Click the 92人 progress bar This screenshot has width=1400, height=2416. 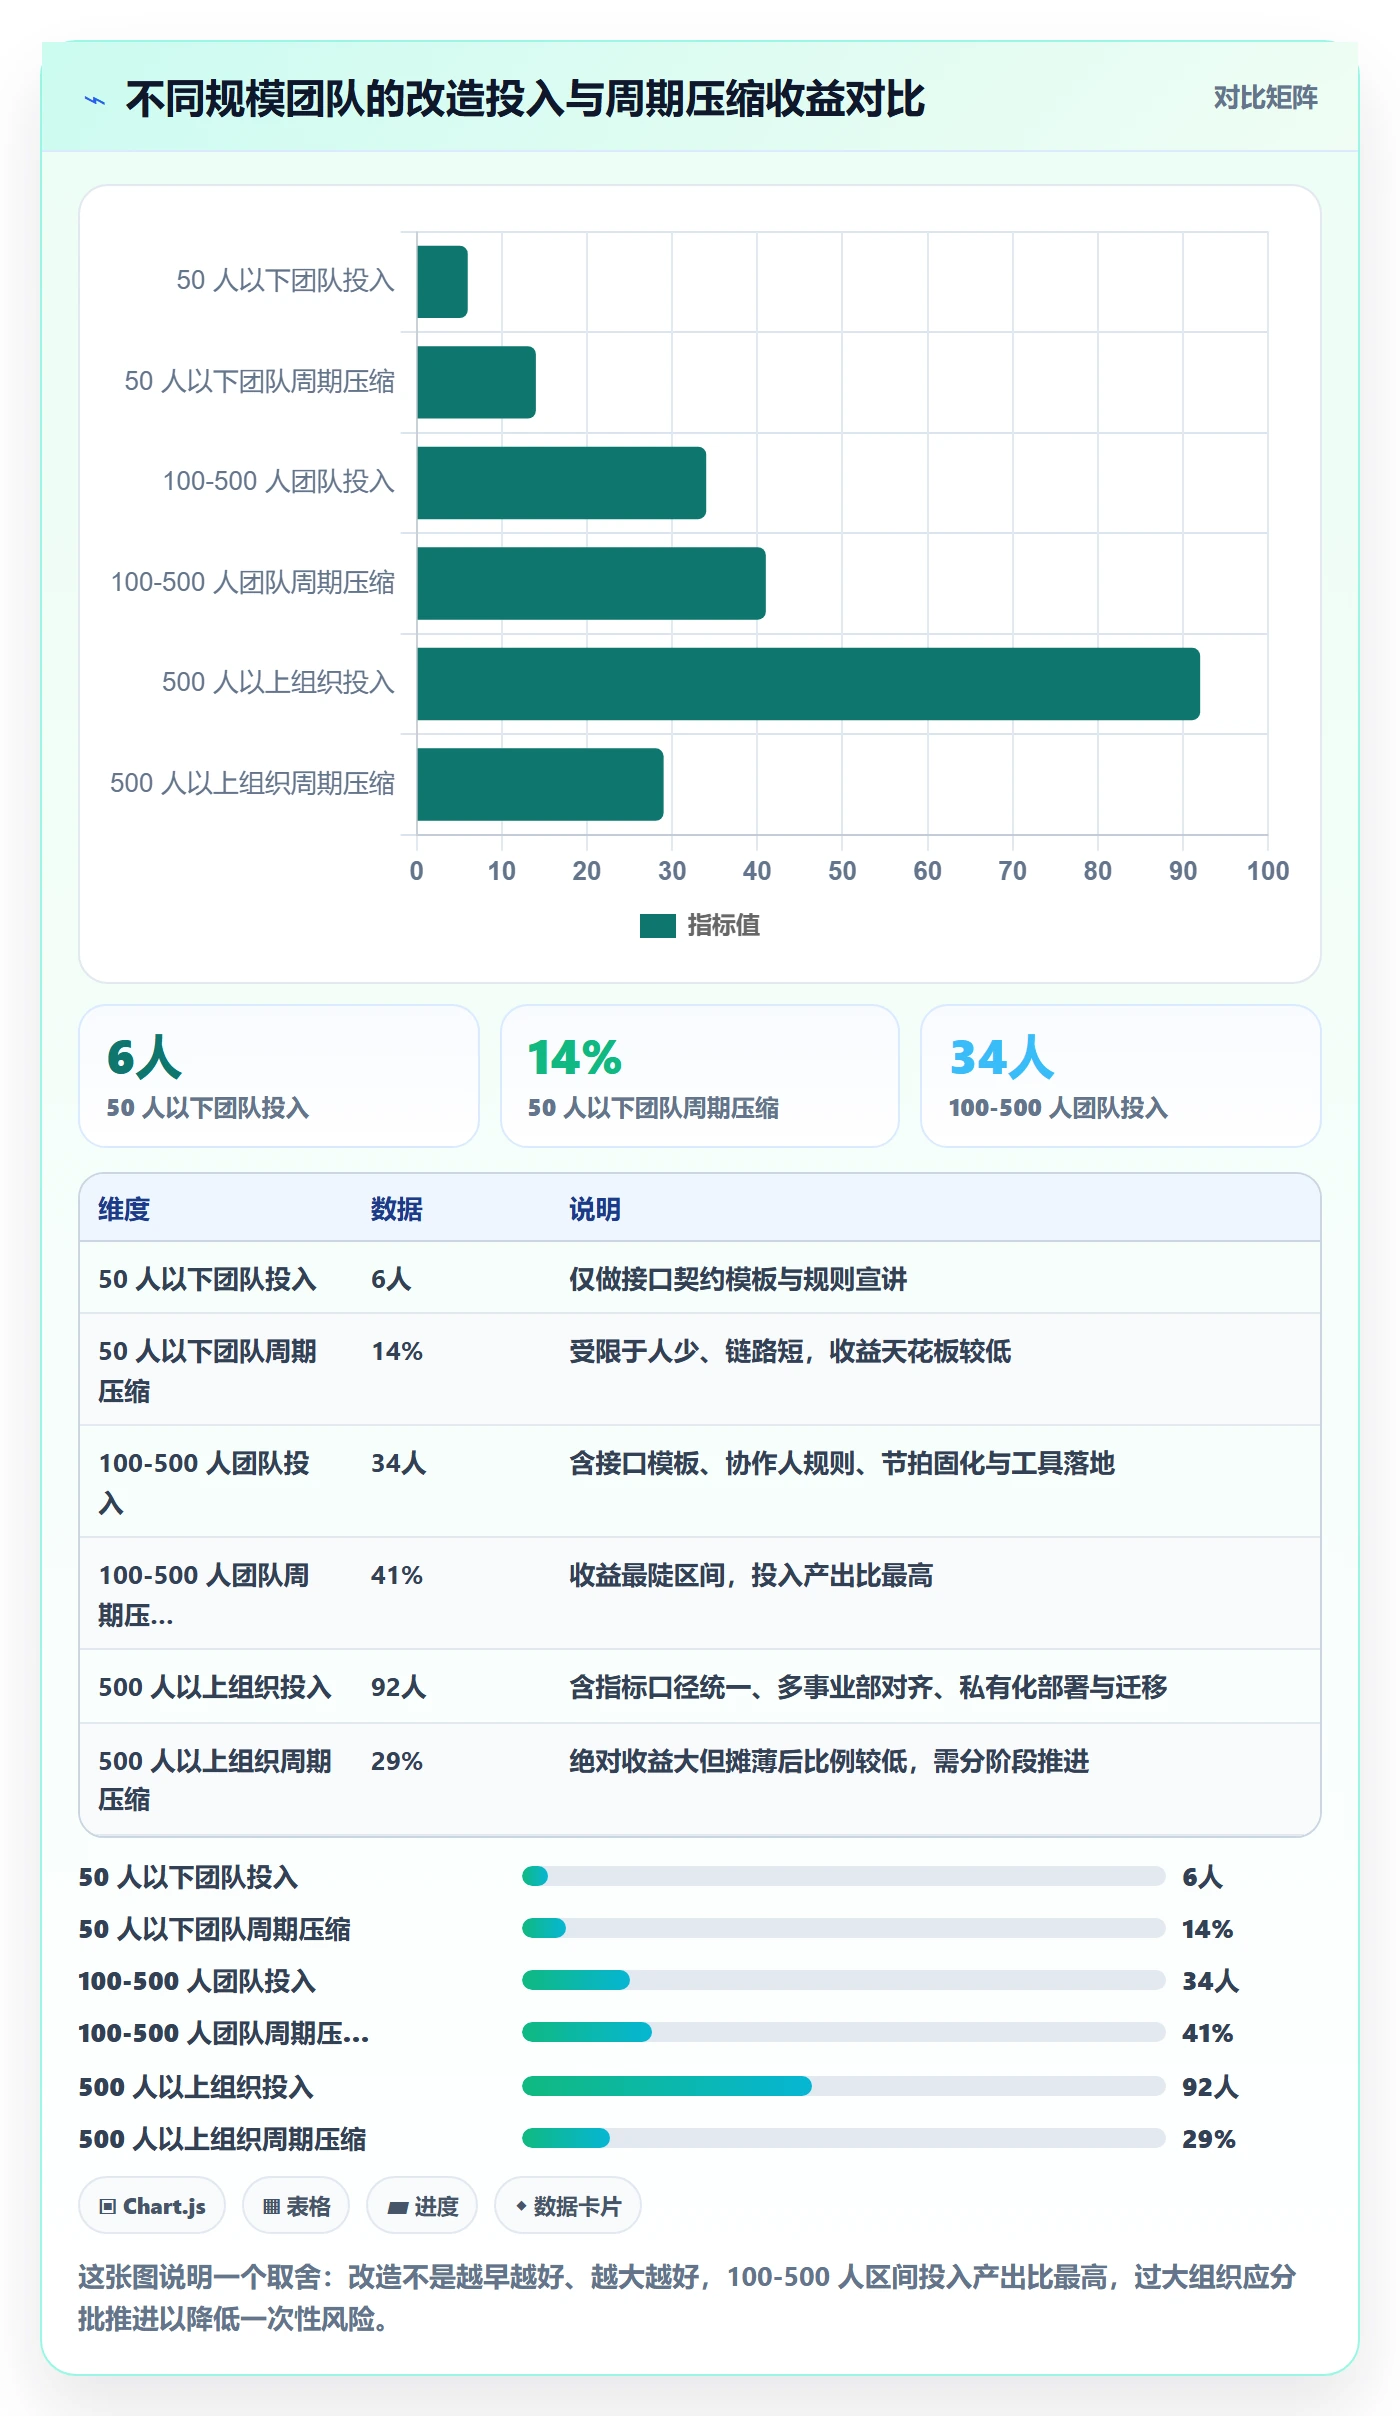(x=843, y=2086)
